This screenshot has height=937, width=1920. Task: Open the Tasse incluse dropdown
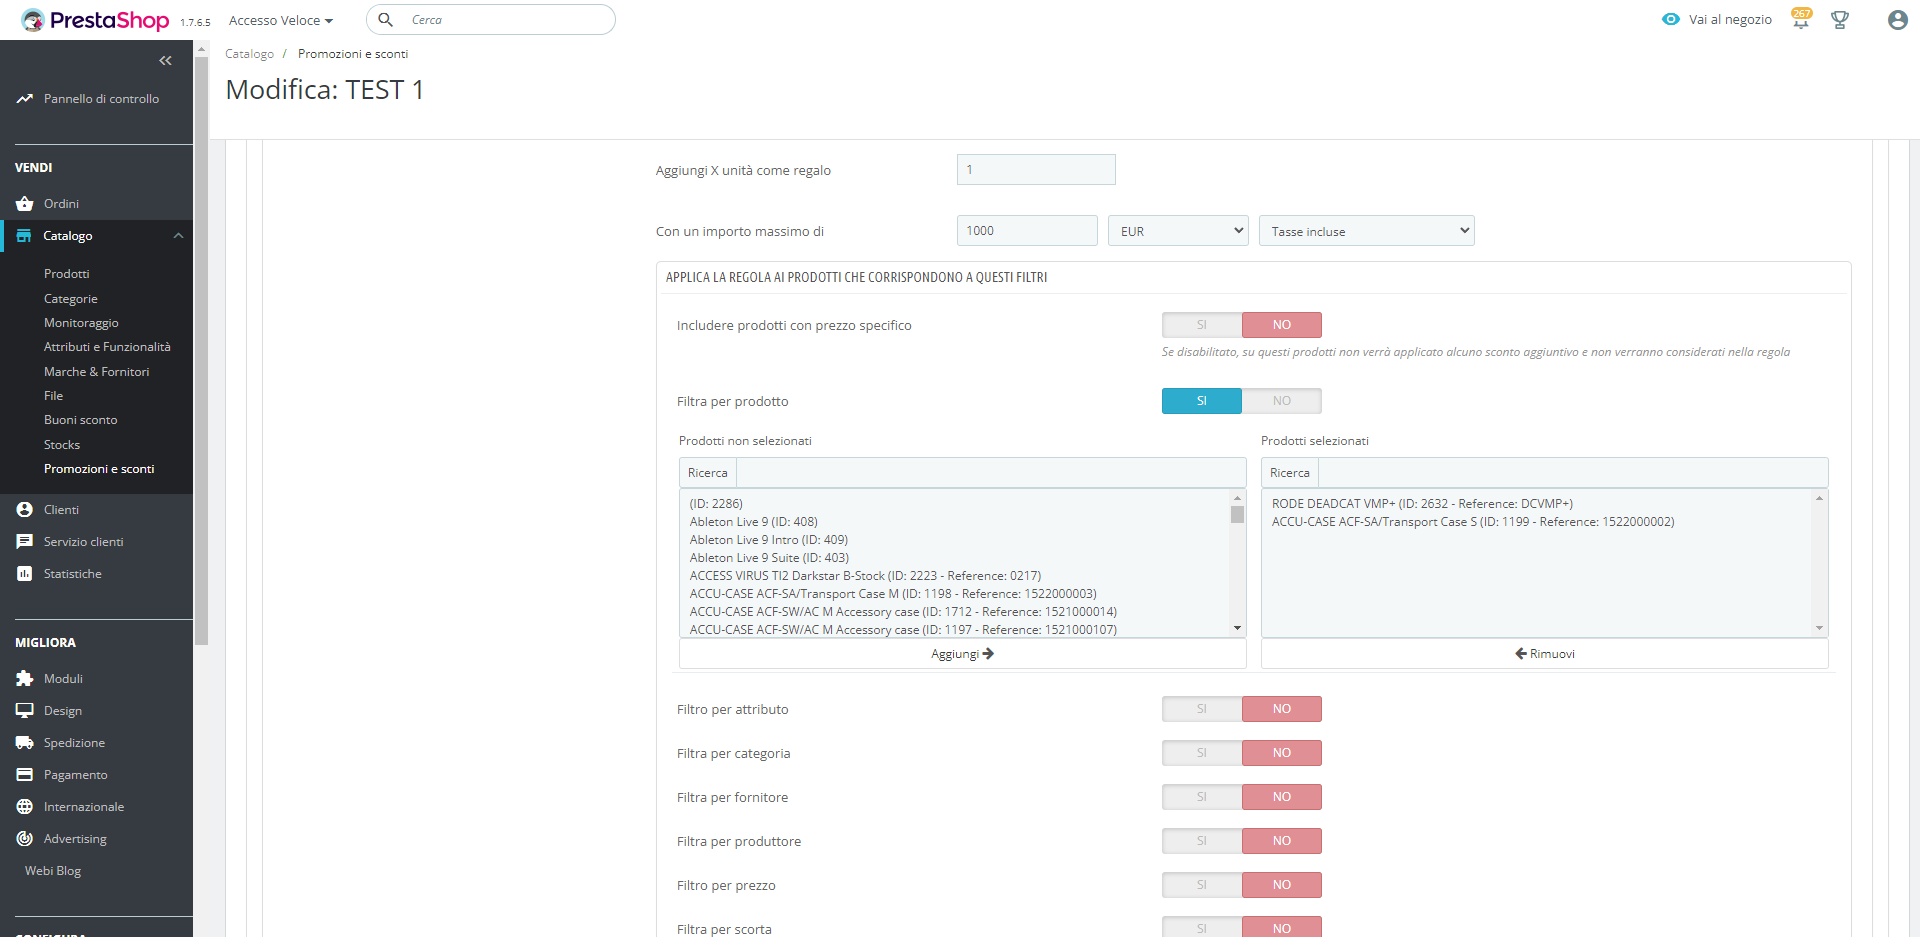pyautogui.click(x=1367, y=231)
